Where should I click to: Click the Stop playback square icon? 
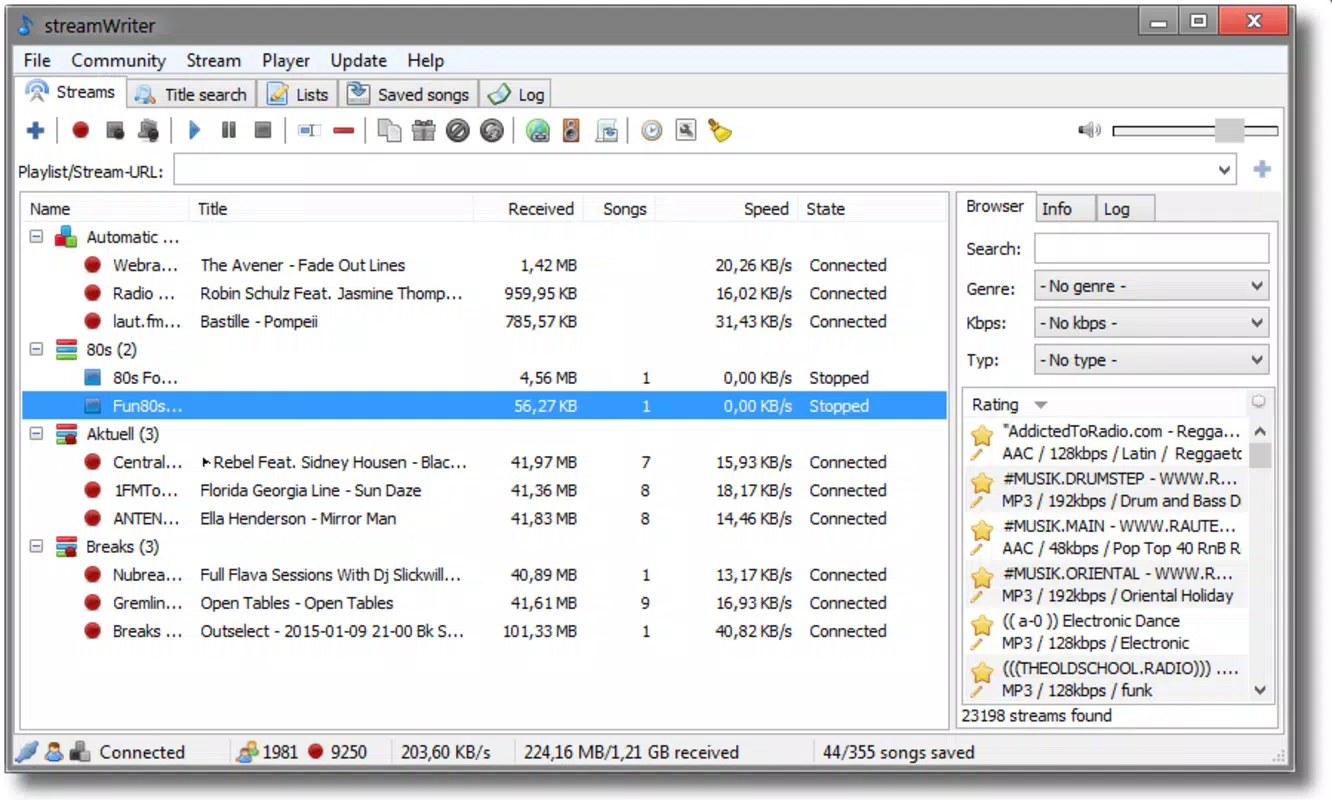[263, 130]
